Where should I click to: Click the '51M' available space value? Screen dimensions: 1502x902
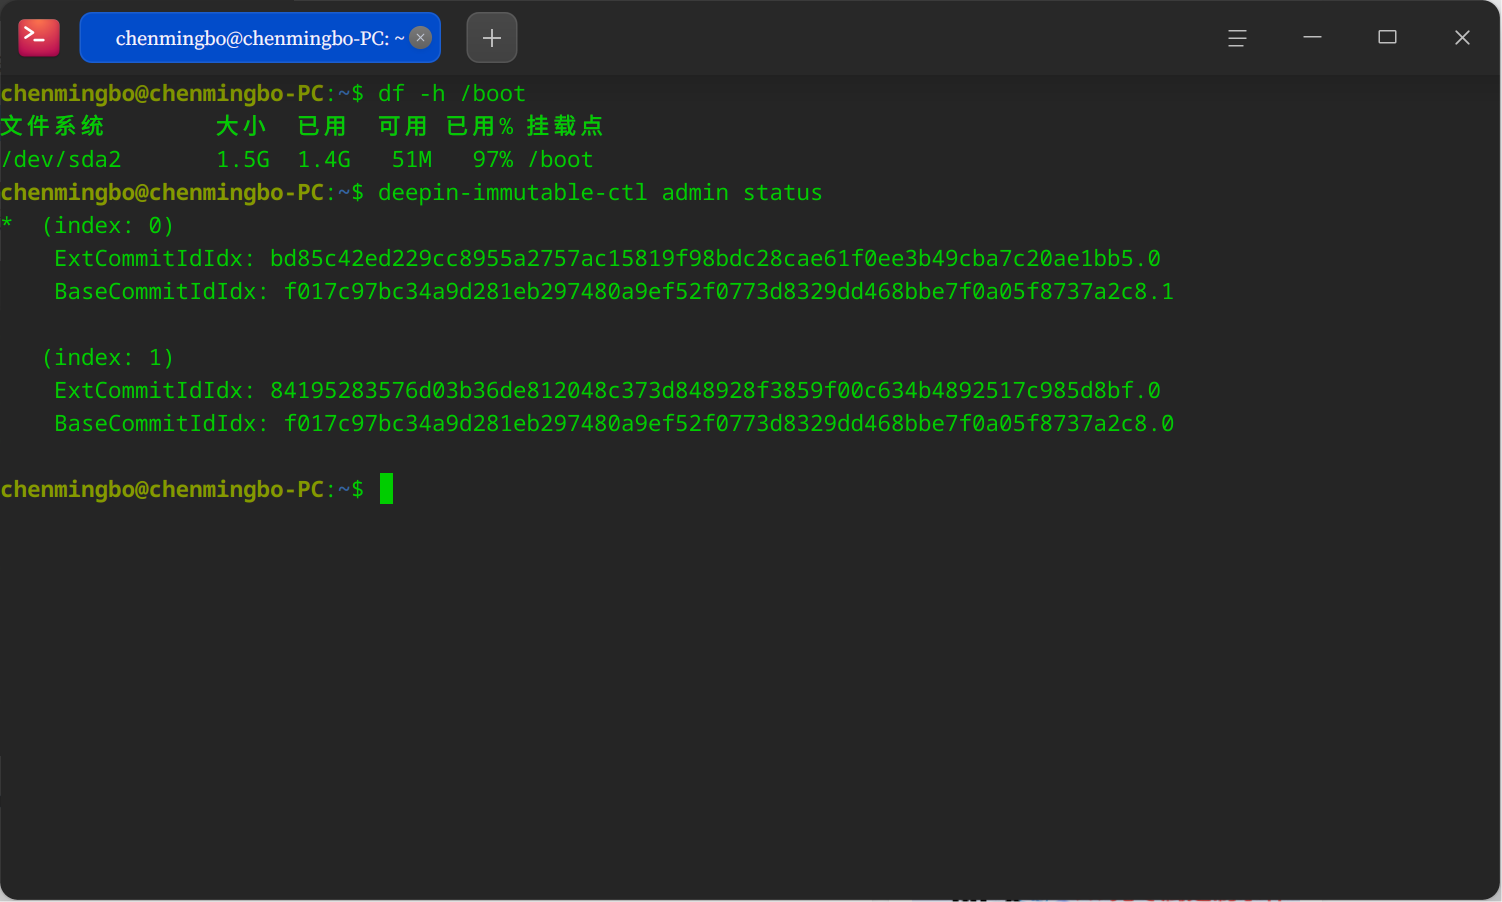coord(412,160)
